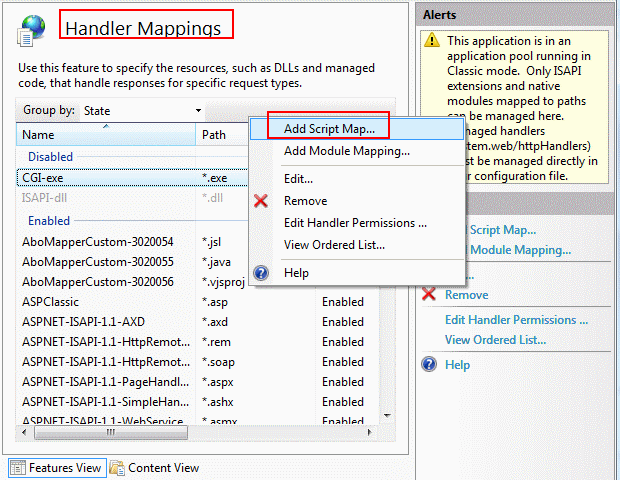This screenshot has width=620, height=480.
Task: Select View Ordered List in context menu
Action: pyautogui.click(x=334, y=245)
